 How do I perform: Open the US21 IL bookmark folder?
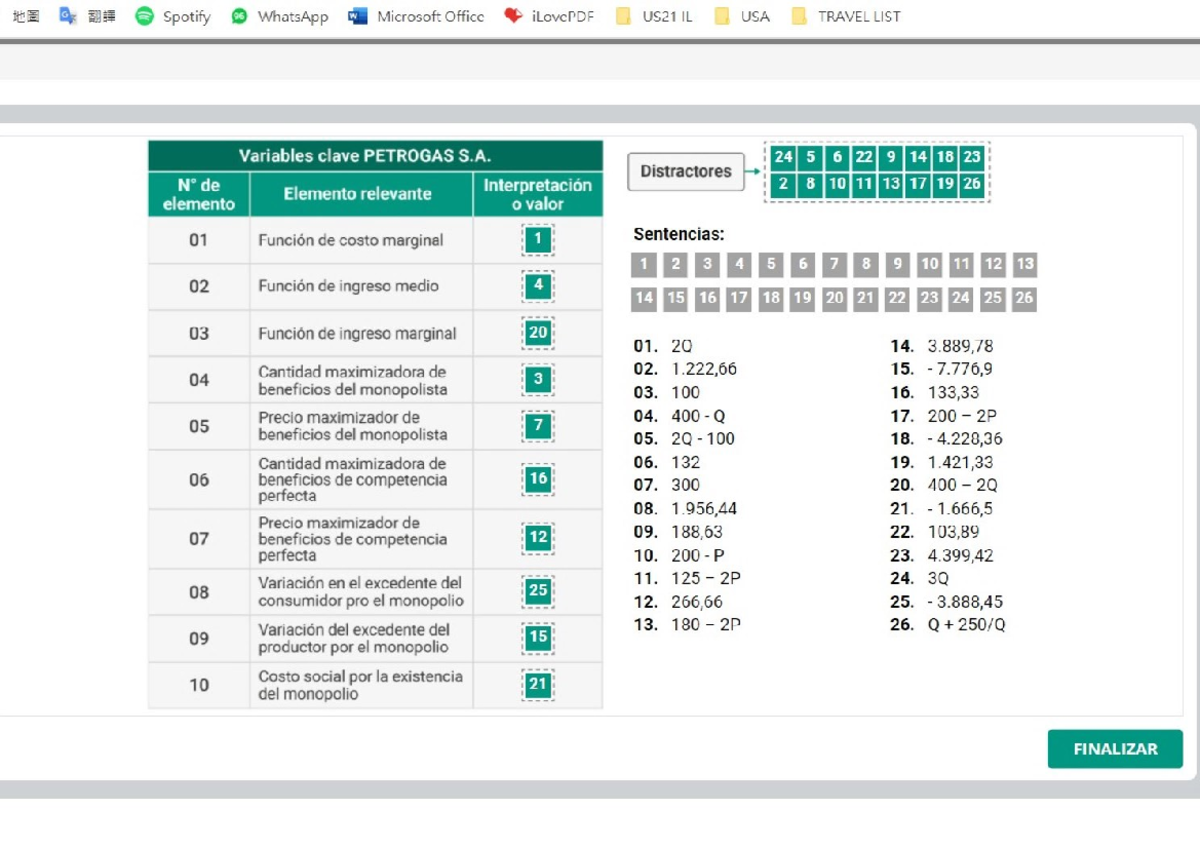click(x=654, y=16)
